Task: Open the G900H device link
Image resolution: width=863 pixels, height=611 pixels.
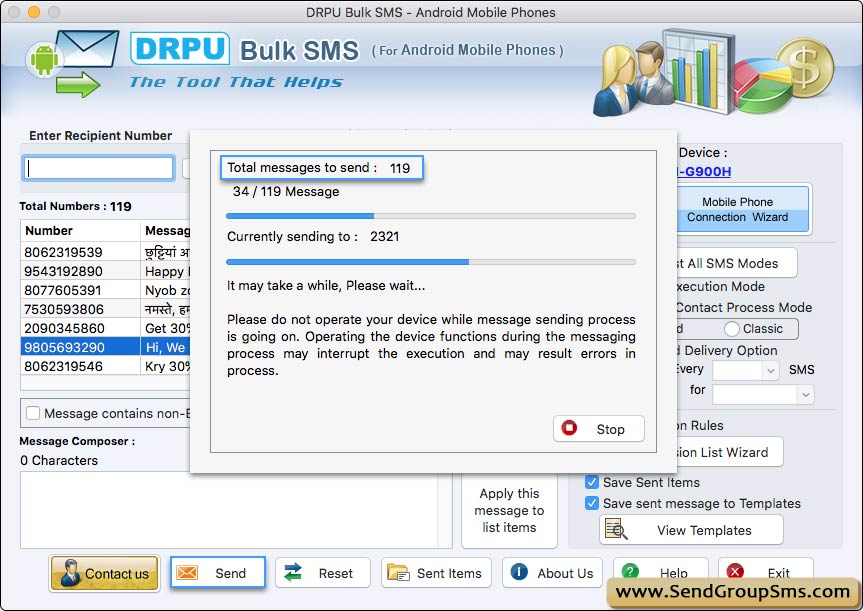Action: point(704,171)
